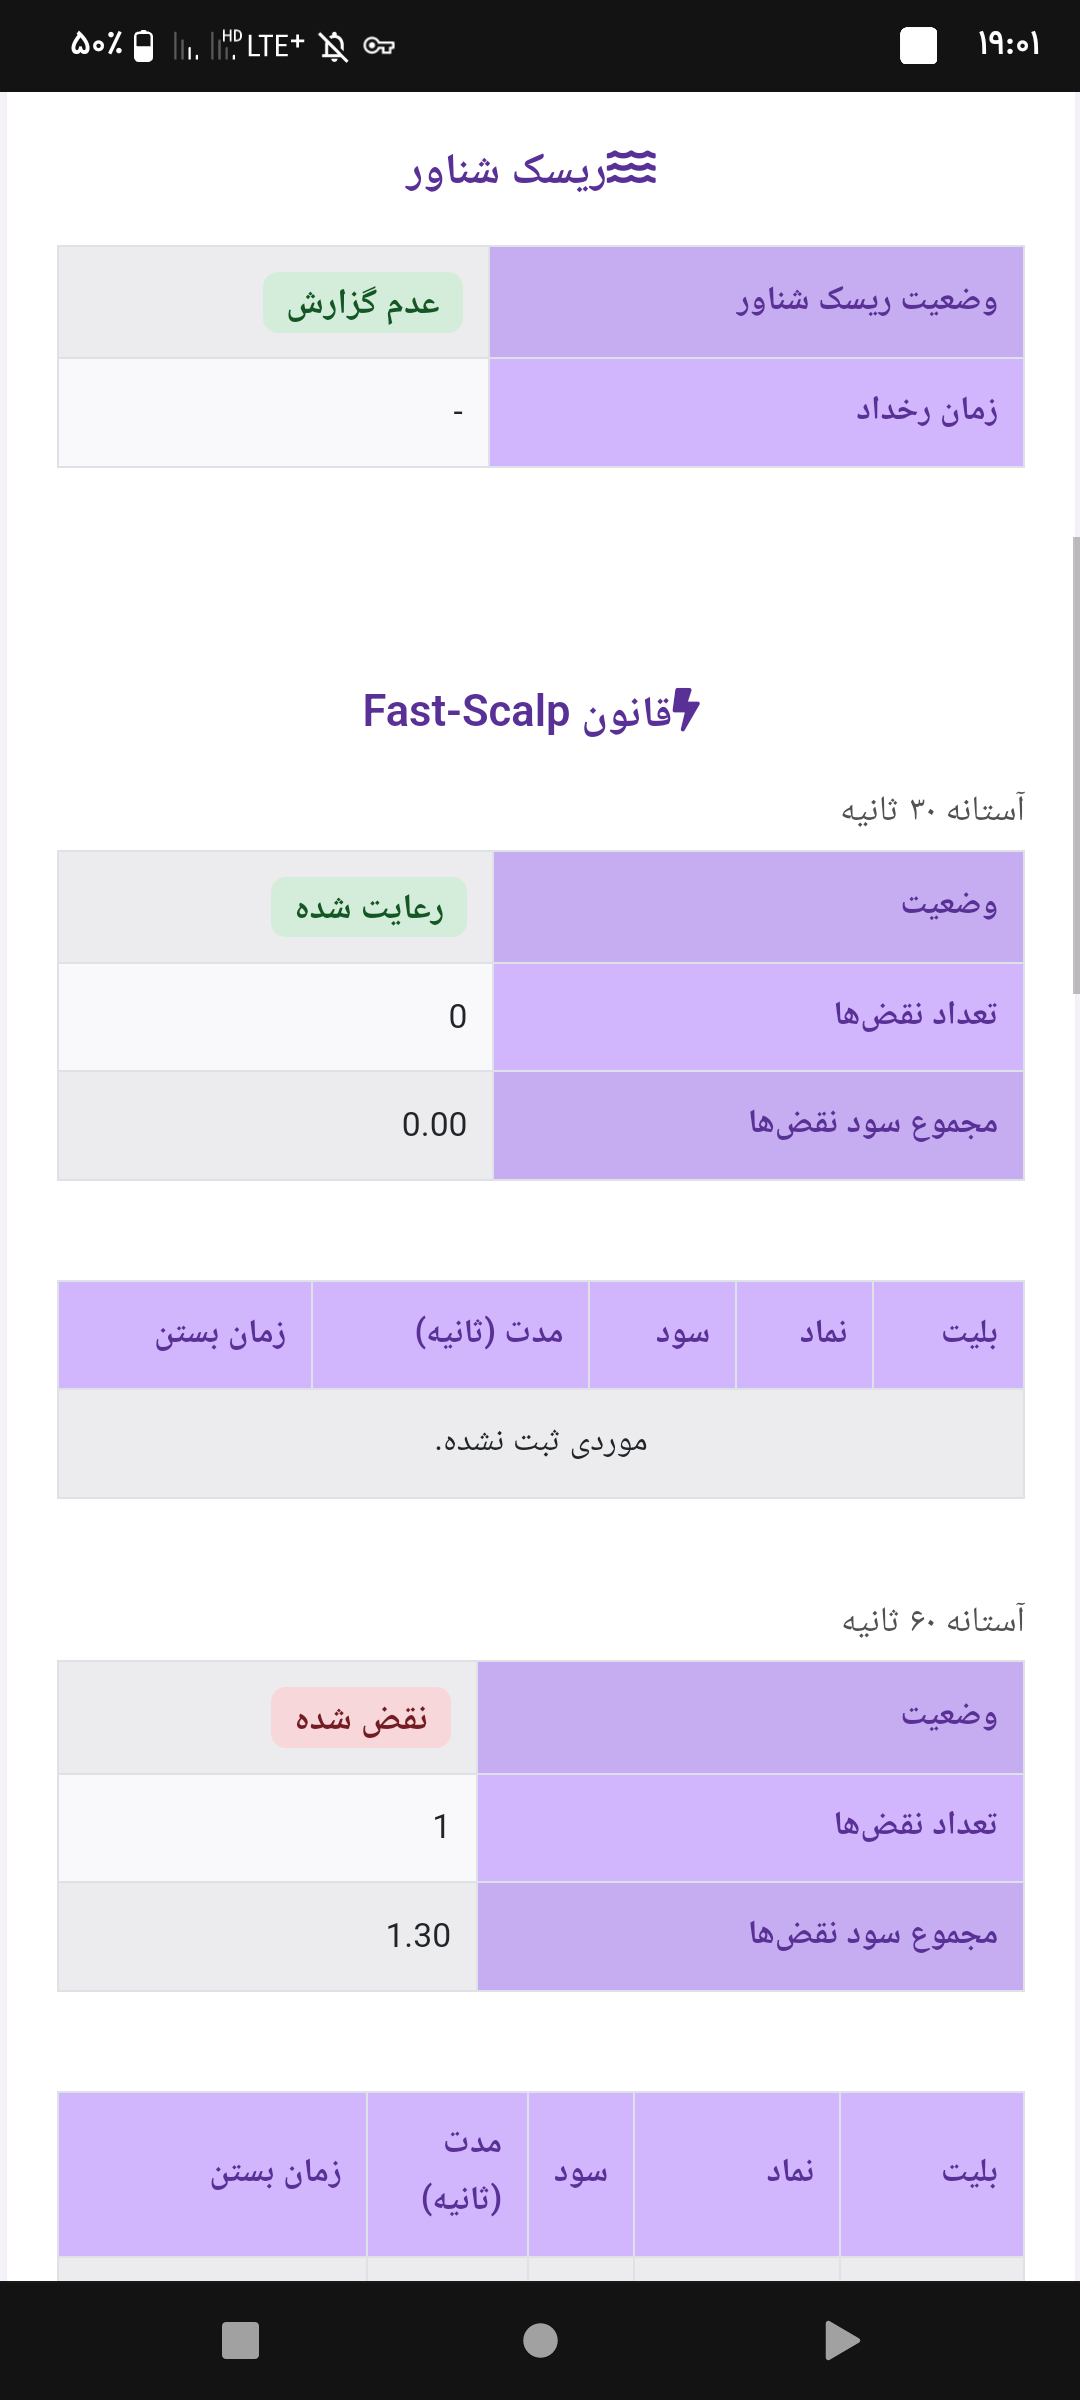
Task: Select the 'نماد' column header in first table
Action: click(x=805, y=1334)
